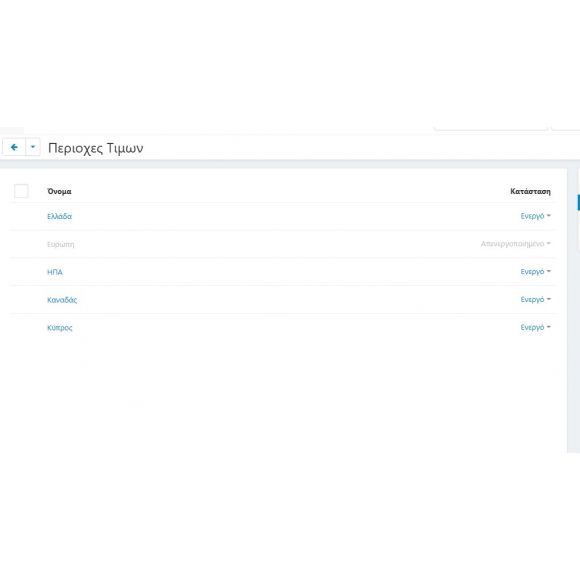580x580 pixels.
Task: Sort the table by the Κατάσταση column
Action: [530, 191]
